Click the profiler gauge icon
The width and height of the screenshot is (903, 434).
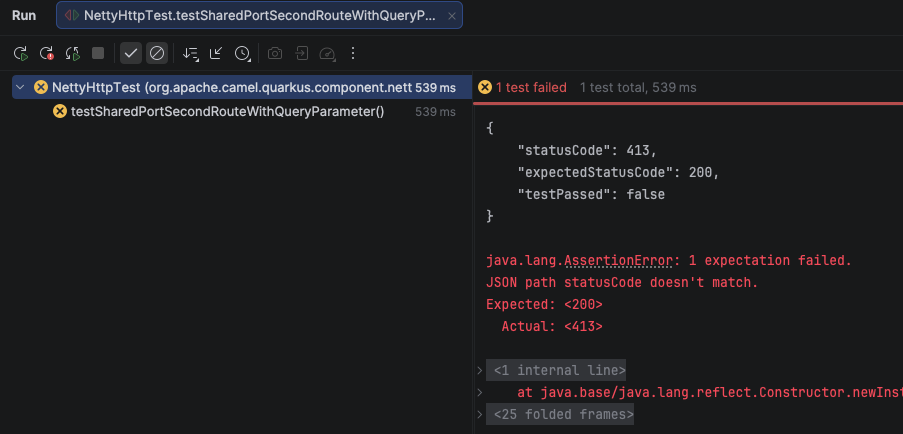tap(327, 53)
